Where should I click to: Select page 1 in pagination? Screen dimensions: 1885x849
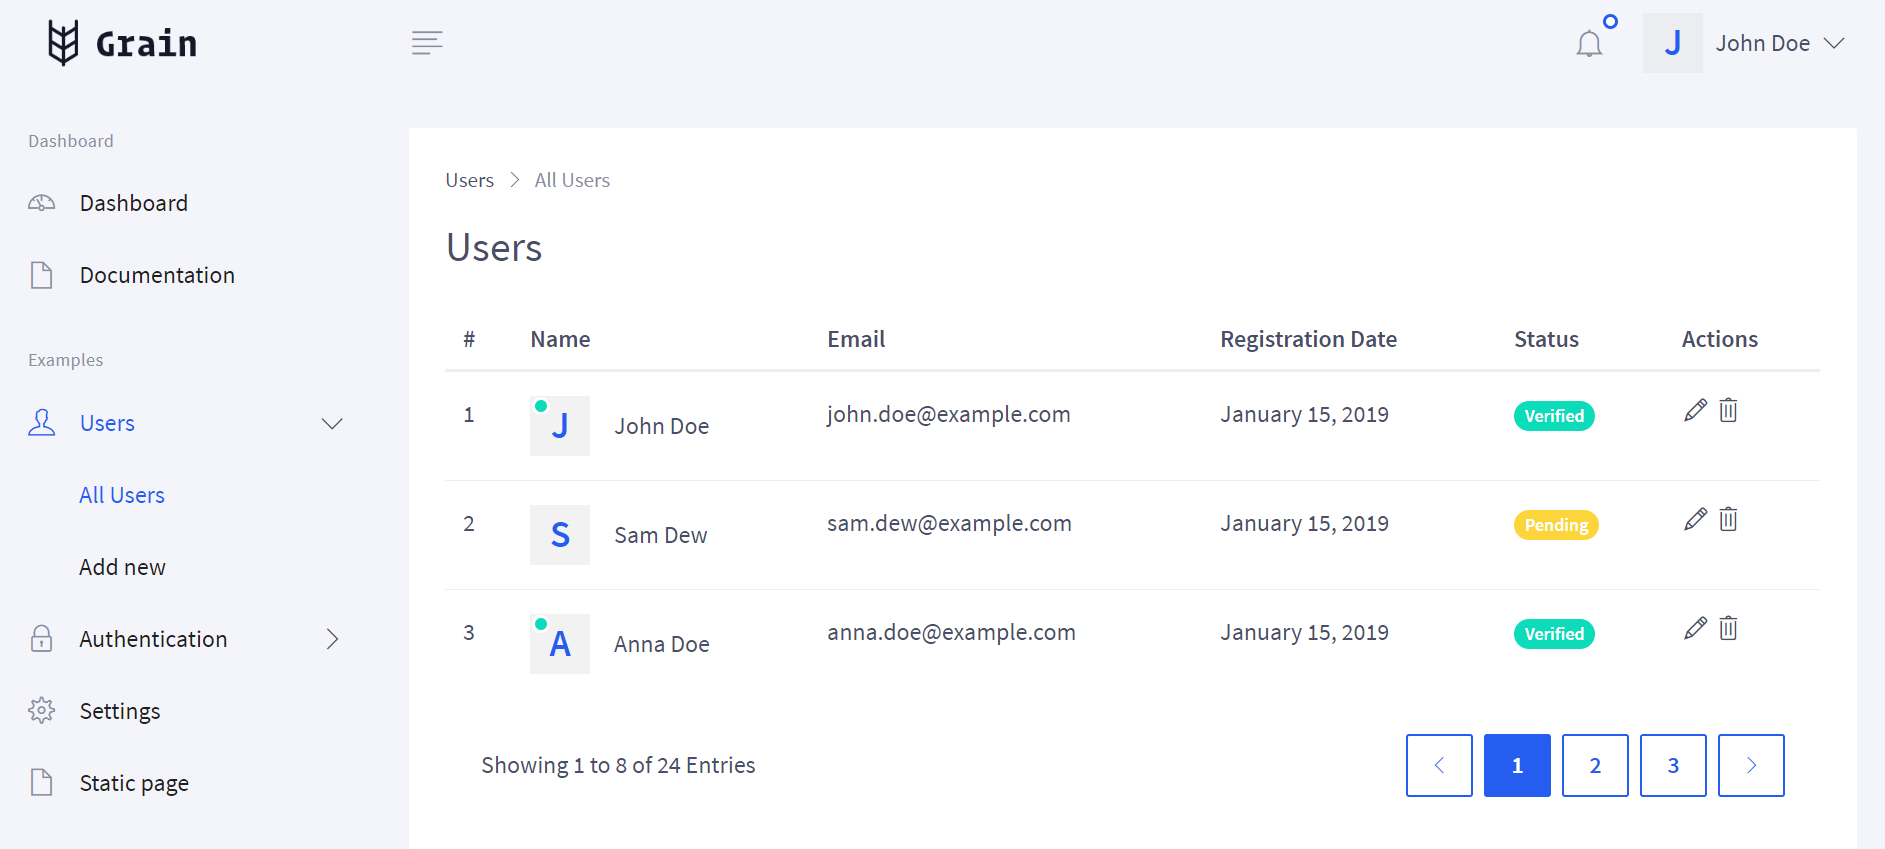(x=1517, y=765)
